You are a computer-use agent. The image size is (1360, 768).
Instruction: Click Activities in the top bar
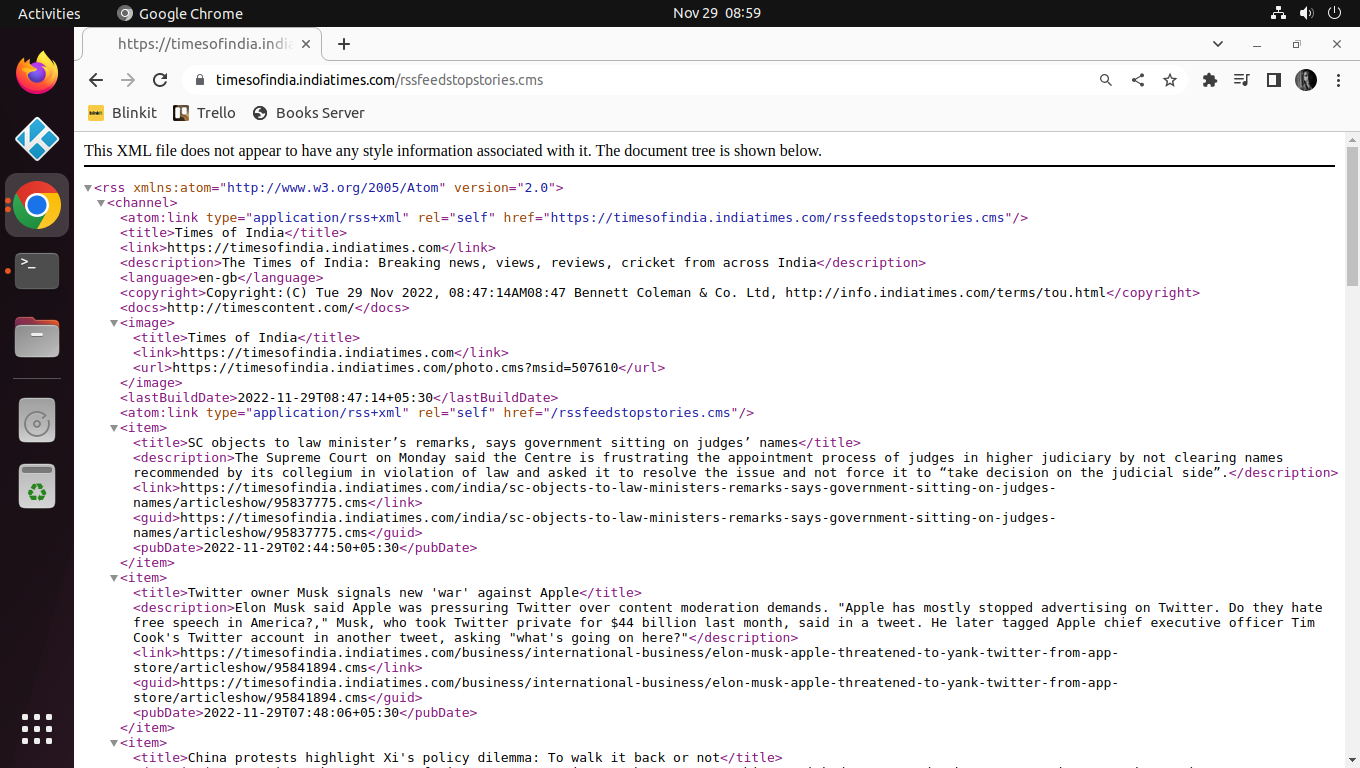click(49, 13)
